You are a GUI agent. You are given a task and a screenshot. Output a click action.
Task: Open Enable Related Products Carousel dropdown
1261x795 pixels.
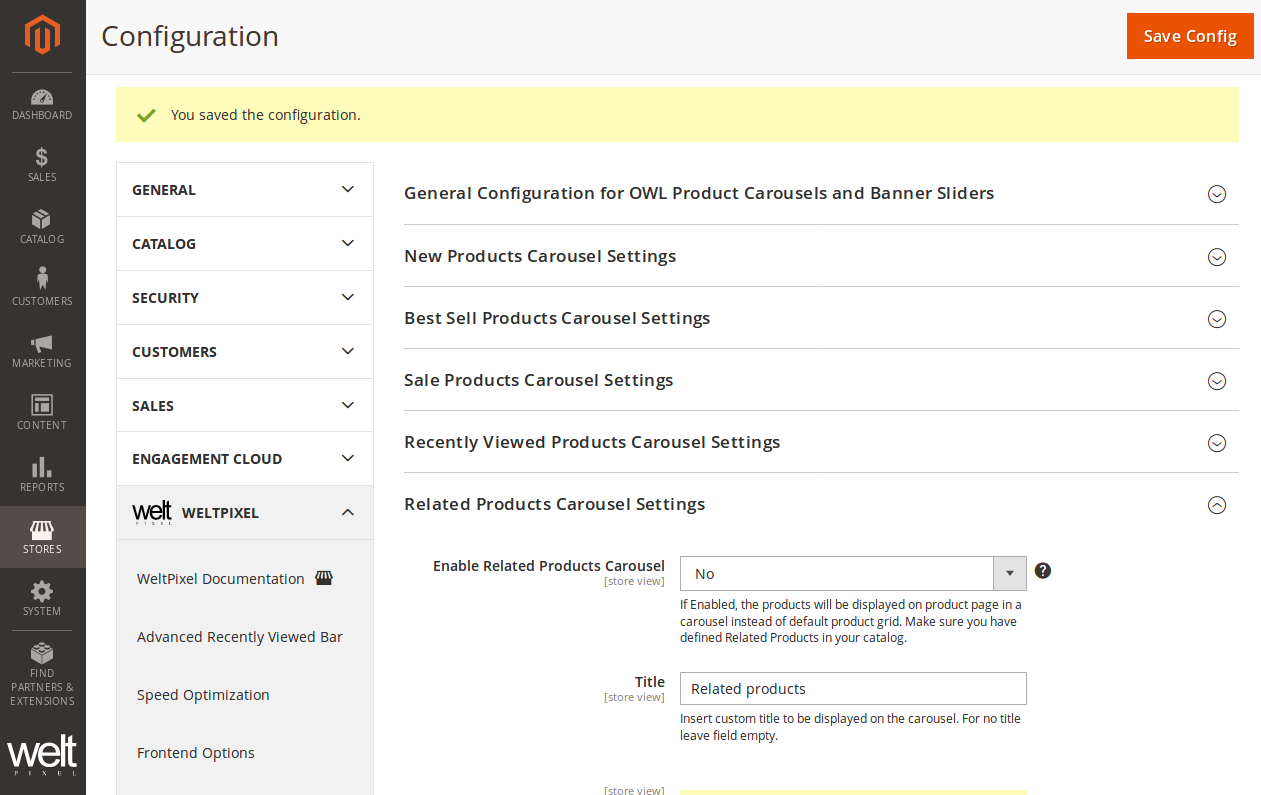click(853, 574)
